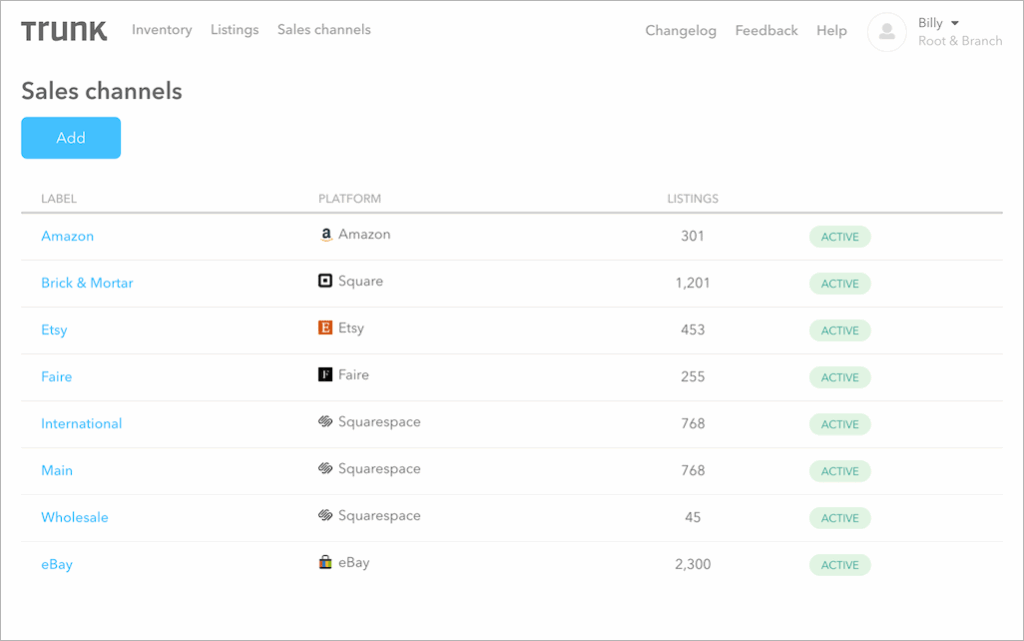This screenshot has height=641, width=1024.
Task: Open the Billy profile avatar
Action: [886, 32]
